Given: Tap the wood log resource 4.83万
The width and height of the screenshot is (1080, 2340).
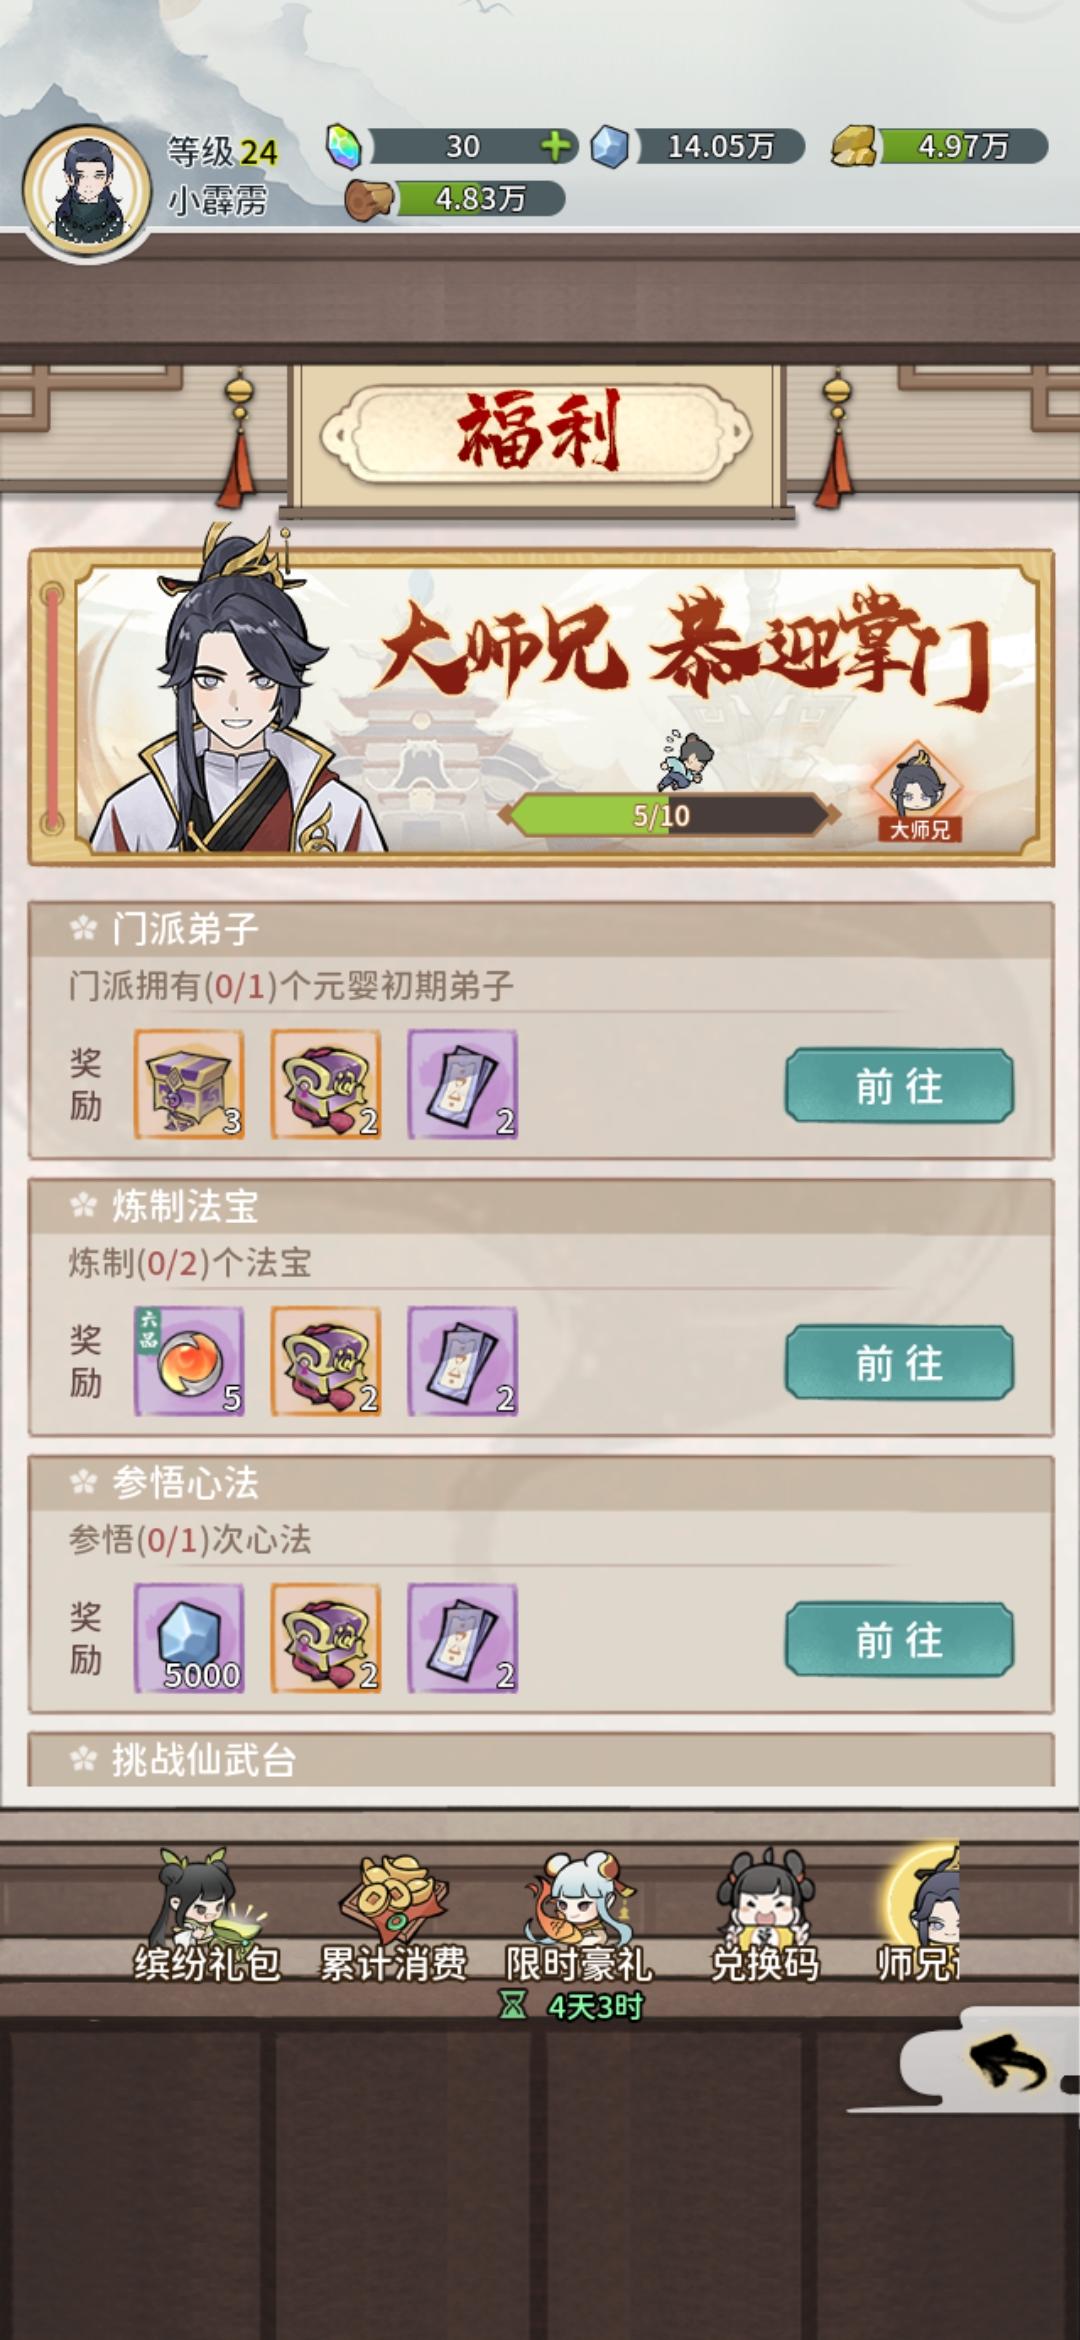Looking at the screenshot, I should click(455, 199).
